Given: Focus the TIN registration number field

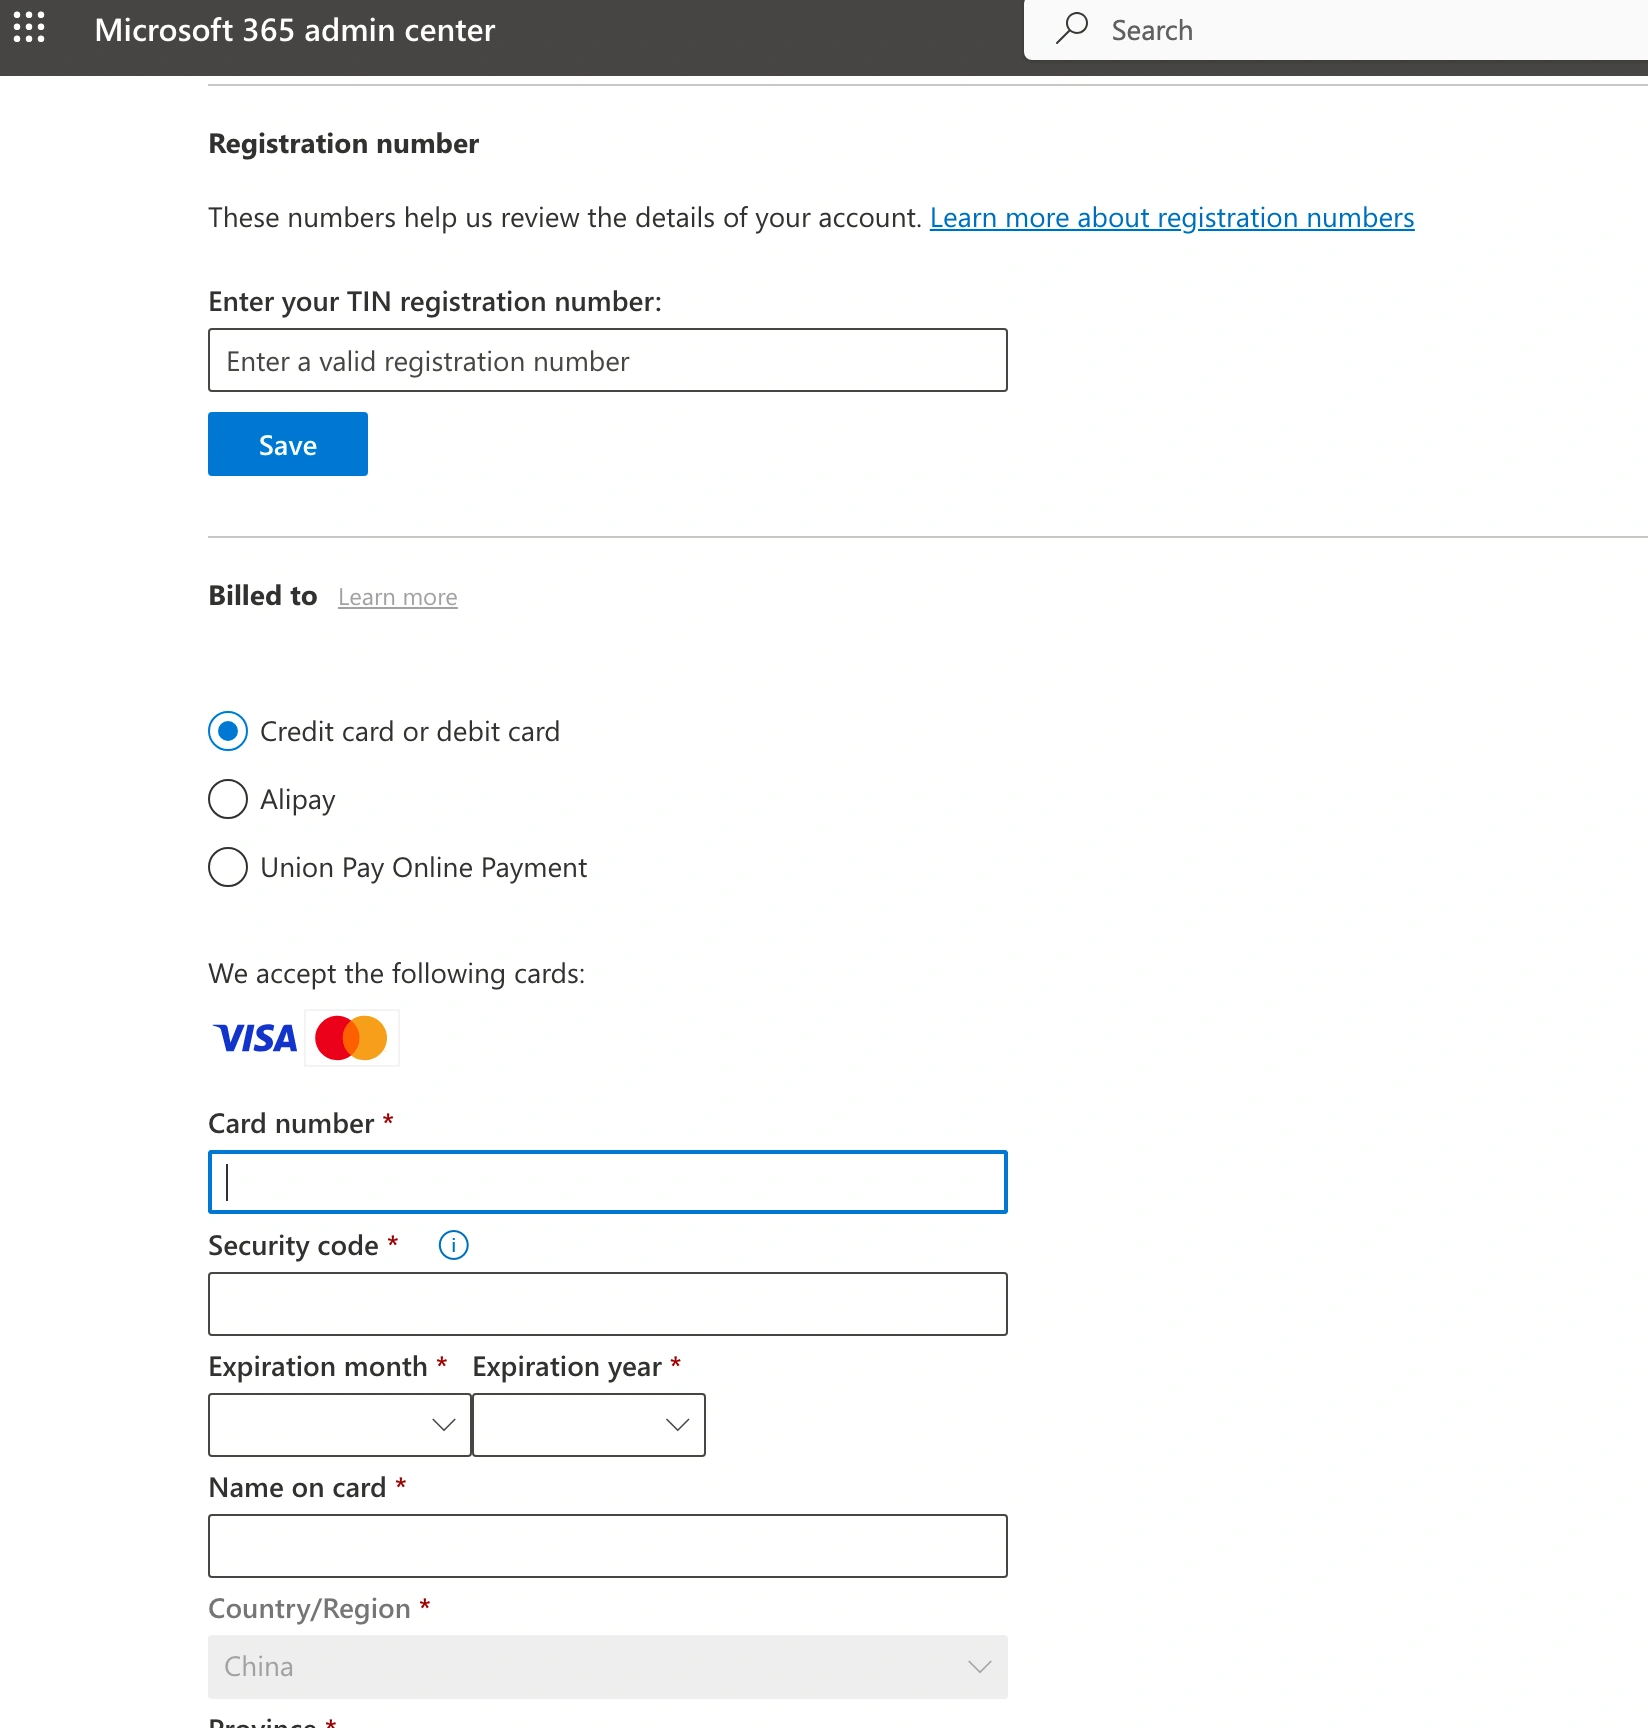Looking at the screenshot, I should click(x=607, y=360).
